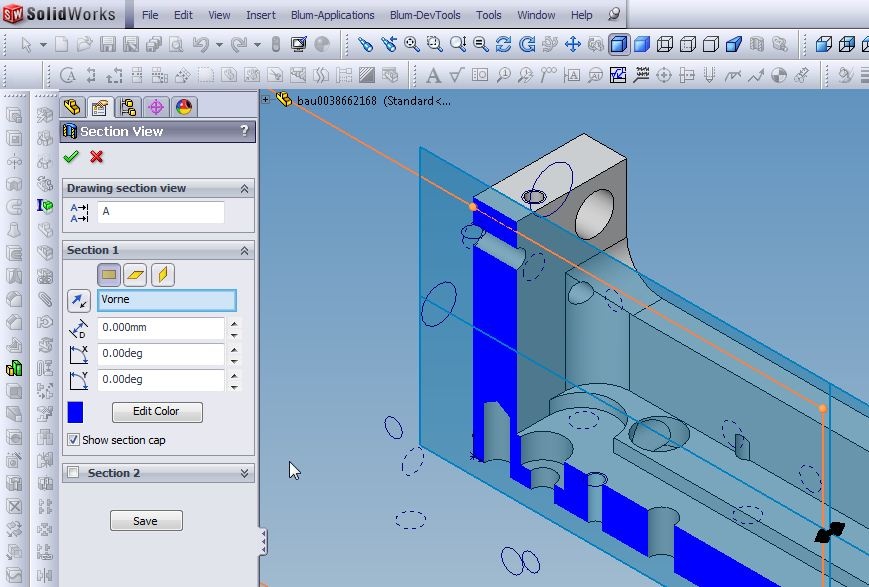The height and width of the screenshot is (587, 869).
Task: Choose Hidden Lines Removed display
Action: 711,44
